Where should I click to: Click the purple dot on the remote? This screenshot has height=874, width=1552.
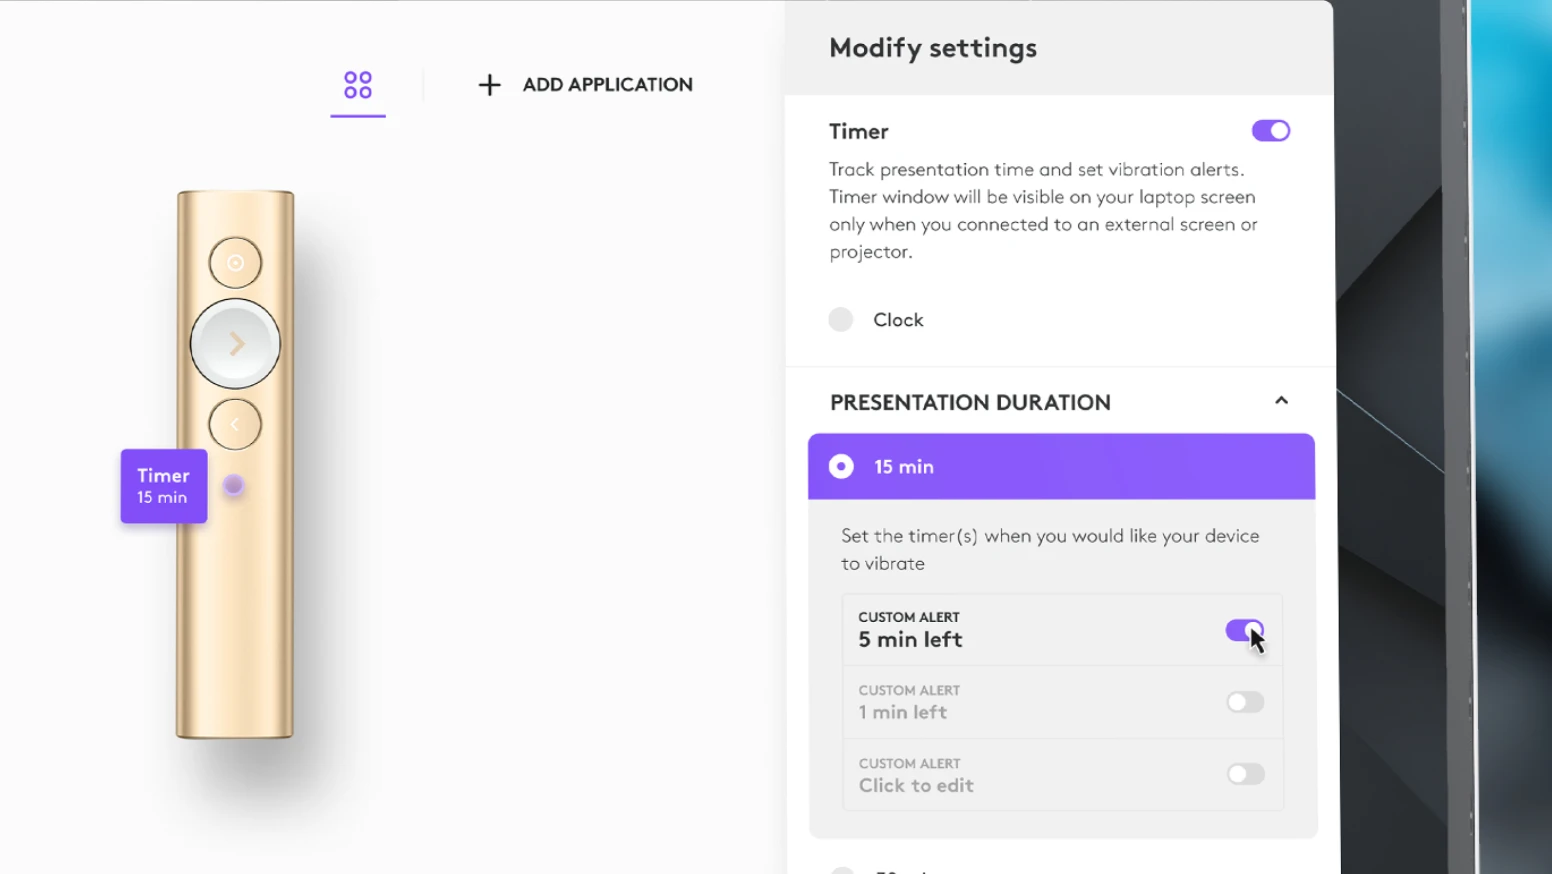(x=233, y=485)
